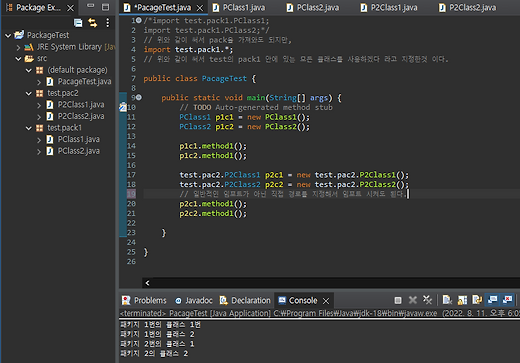Click task marker at line 10
Viewport: 520px width, 363px height.
coord(123,107)
